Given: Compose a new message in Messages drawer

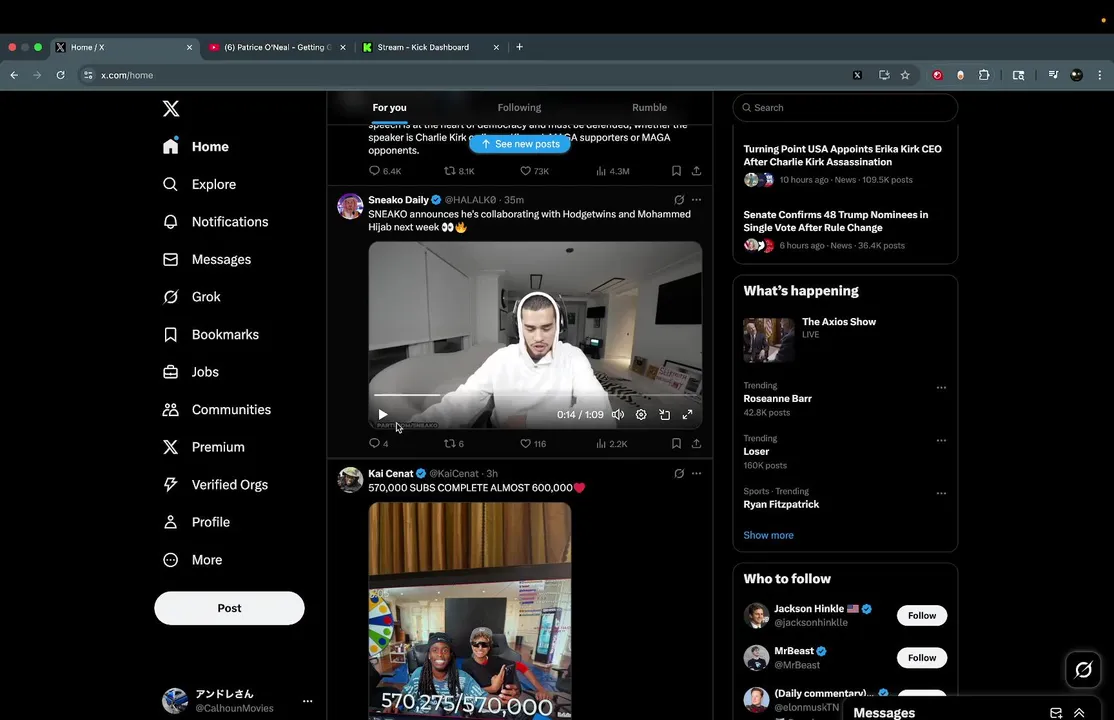Looking at the screenshot, I should 1056,712.
